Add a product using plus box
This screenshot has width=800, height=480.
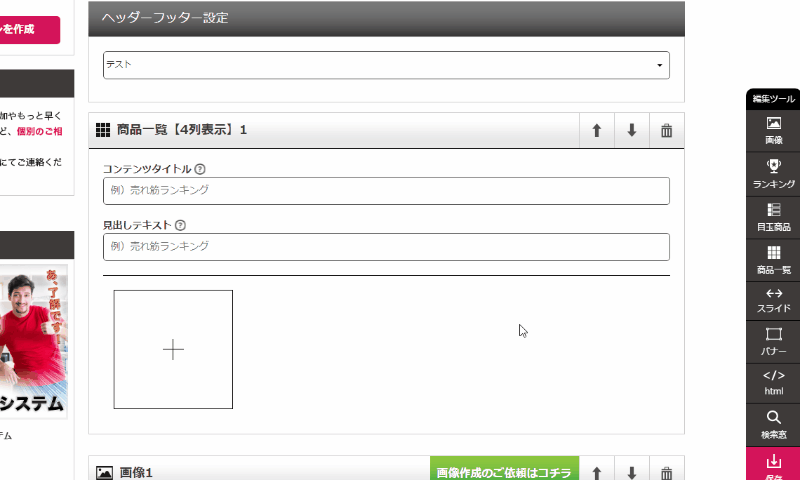tap(173, 349)
